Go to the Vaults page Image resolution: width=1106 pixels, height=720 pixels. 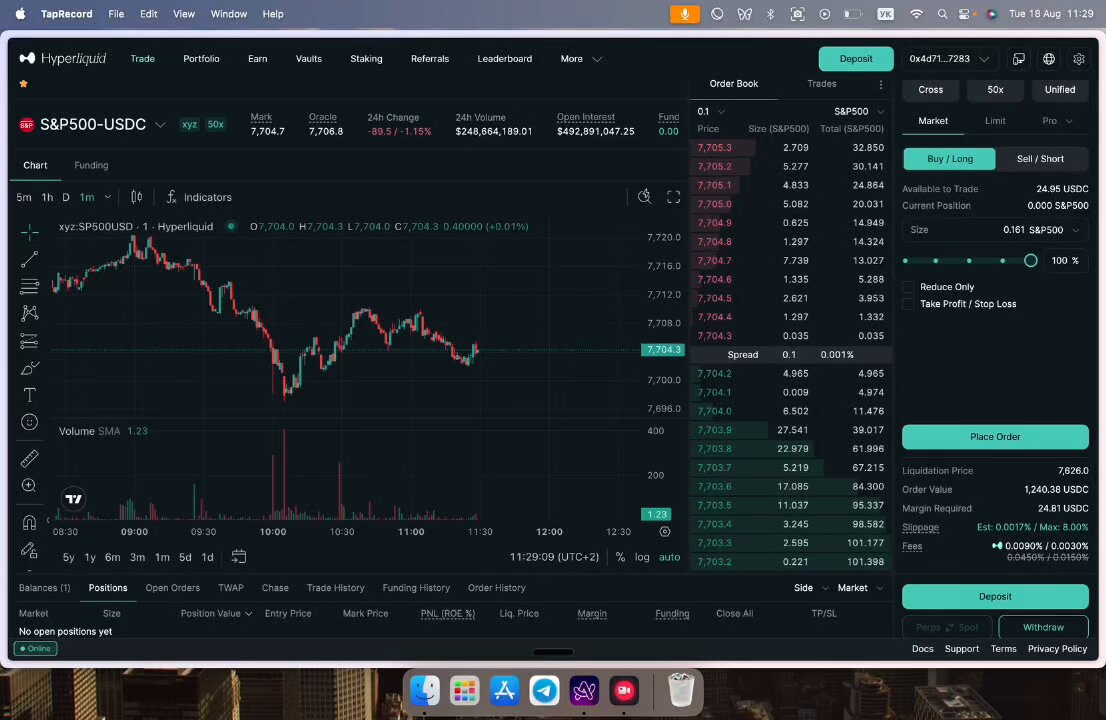pyautogui.click(x=308, y=59)
